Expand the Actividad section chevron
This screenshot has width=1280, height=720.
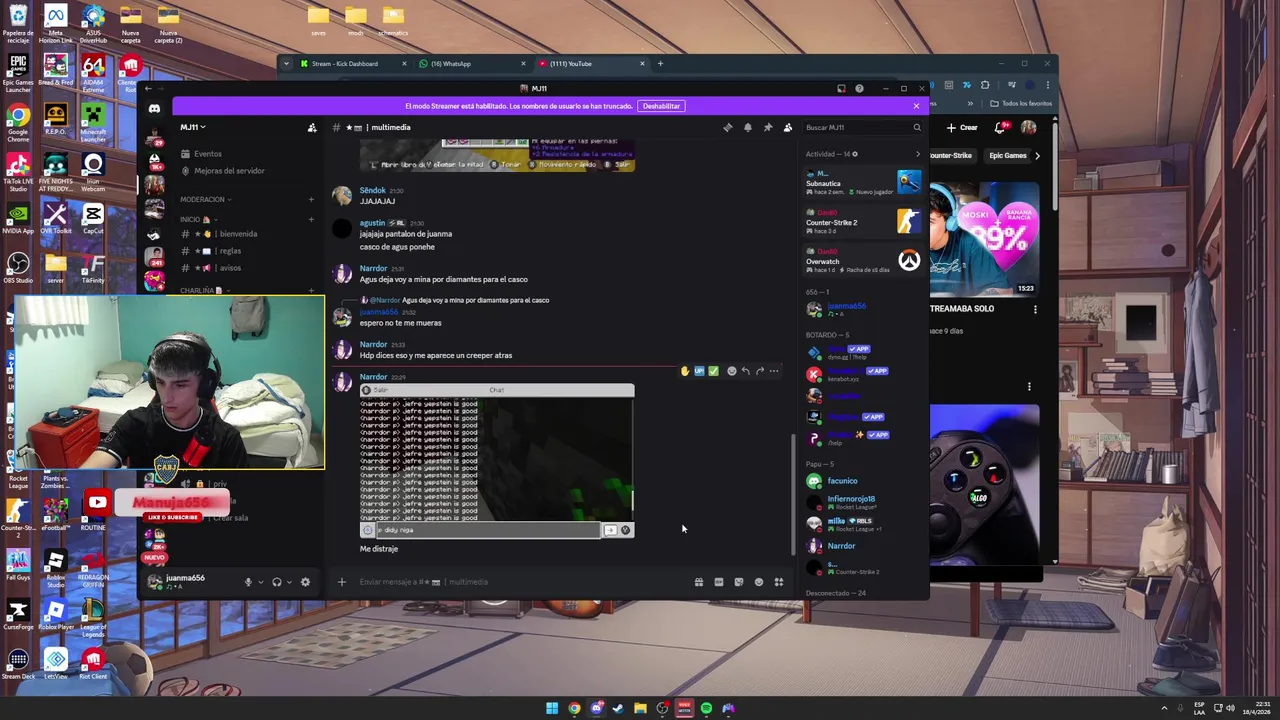pyautogui.click(x=918, y=154)
